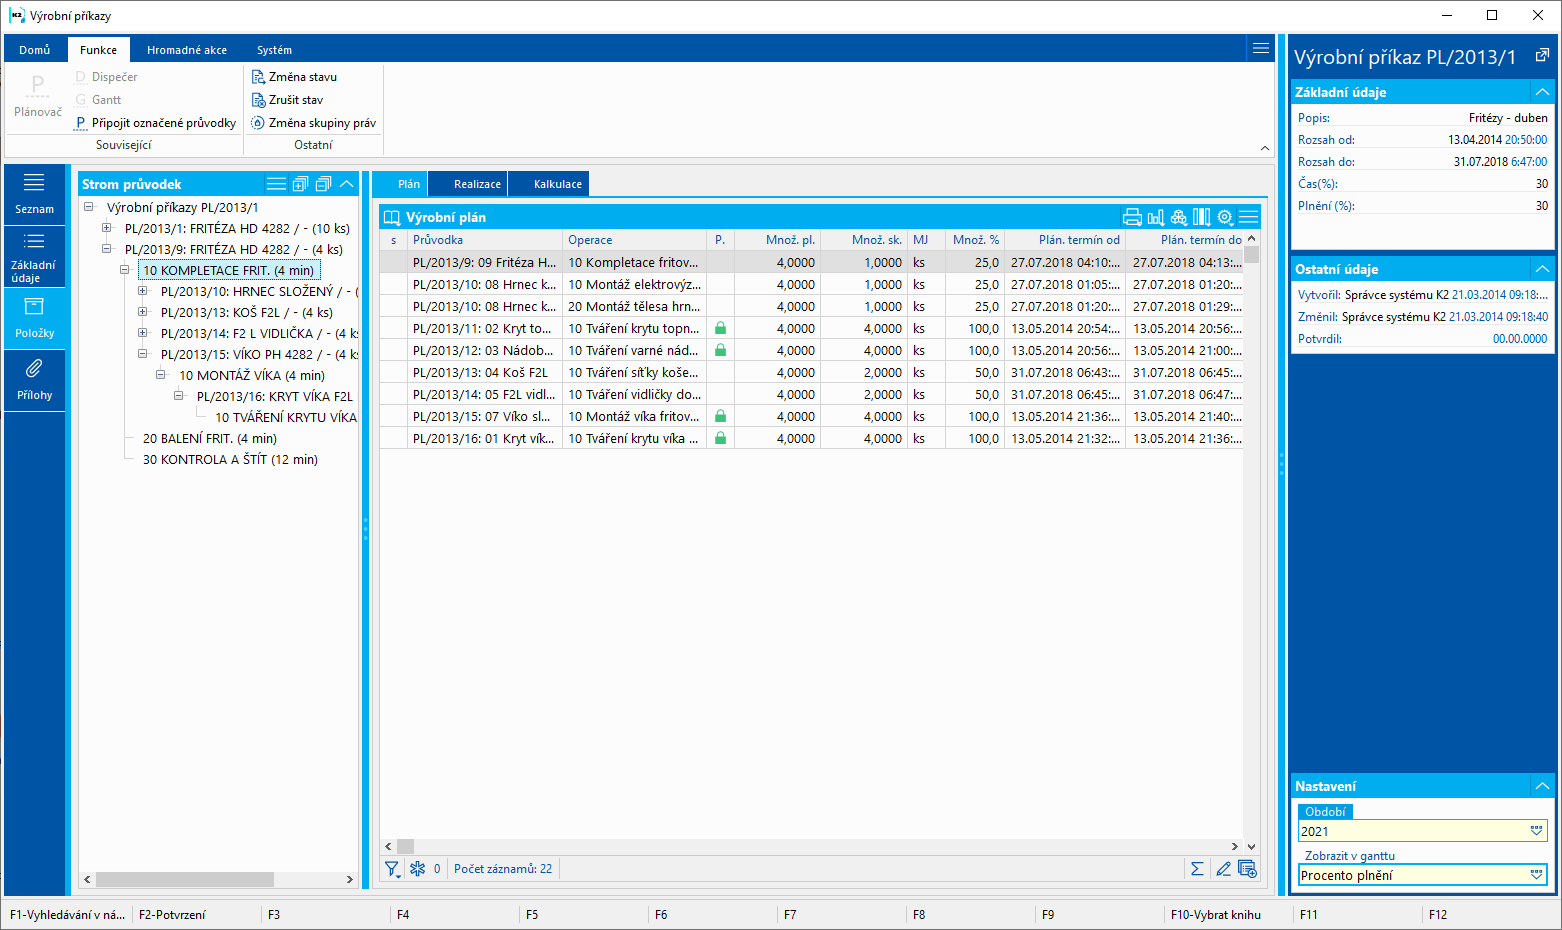Open the print menu in Výrobní plán header
This screenshot has width=1562, height=930.
pos(1132,217)
